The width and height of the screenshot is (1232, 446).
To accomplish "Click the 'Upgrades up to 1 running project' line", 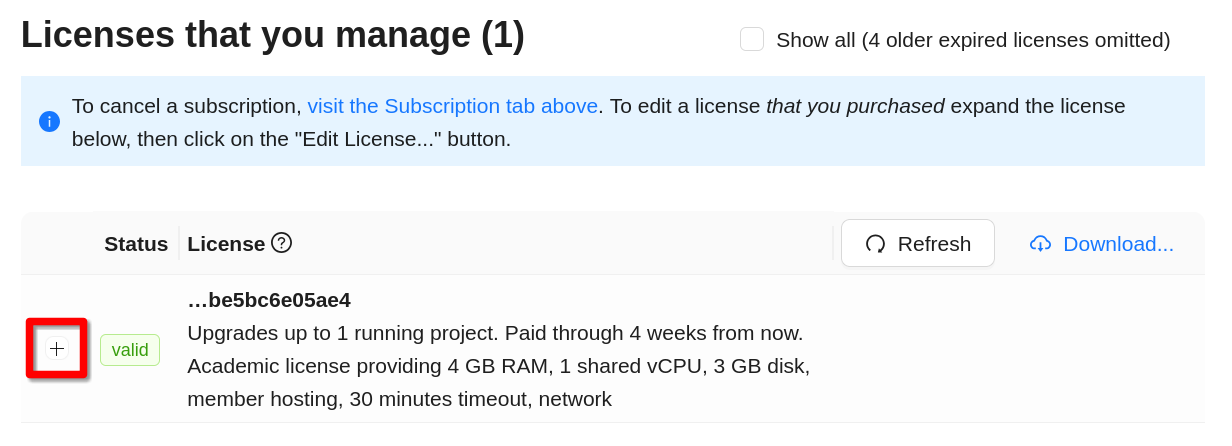I will click(x=495, y=333).
